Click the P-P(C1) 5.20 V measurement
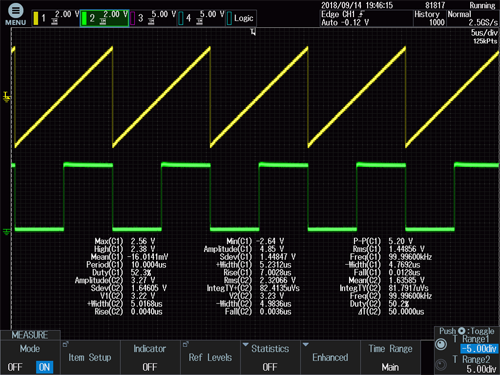Screen dimensions: 500x375 (x=383, y=241)
